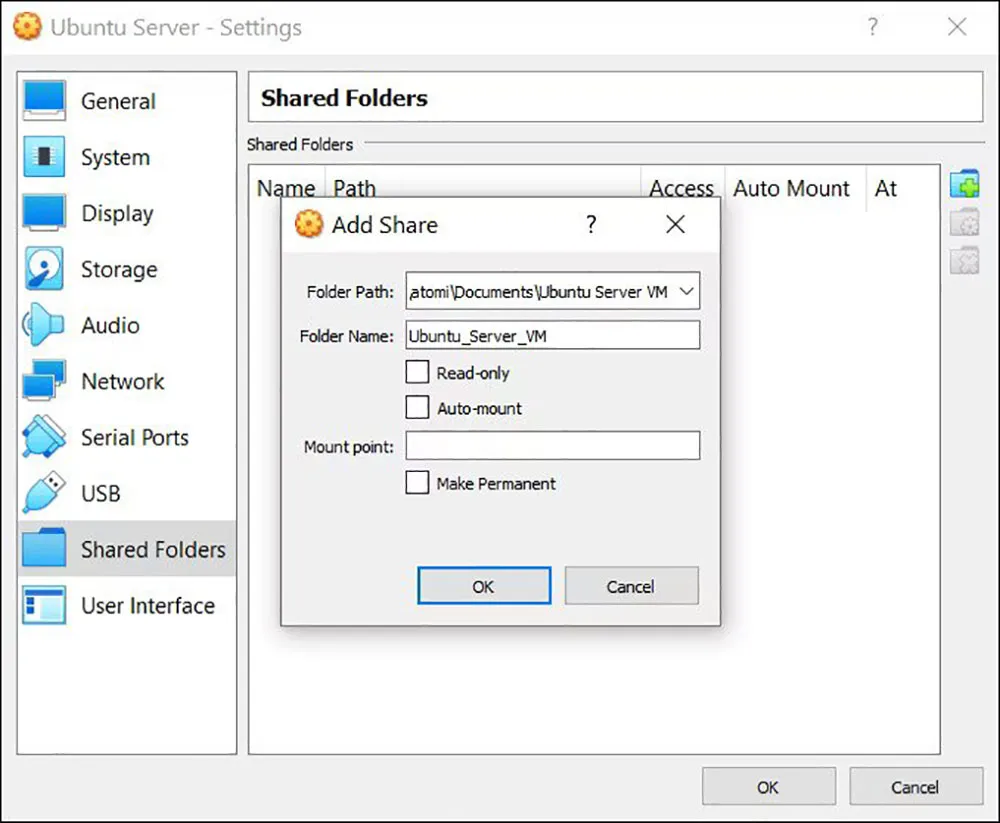Check the Make Permanent option
This screenshot has height=823, width=1000.
(417, 483)
